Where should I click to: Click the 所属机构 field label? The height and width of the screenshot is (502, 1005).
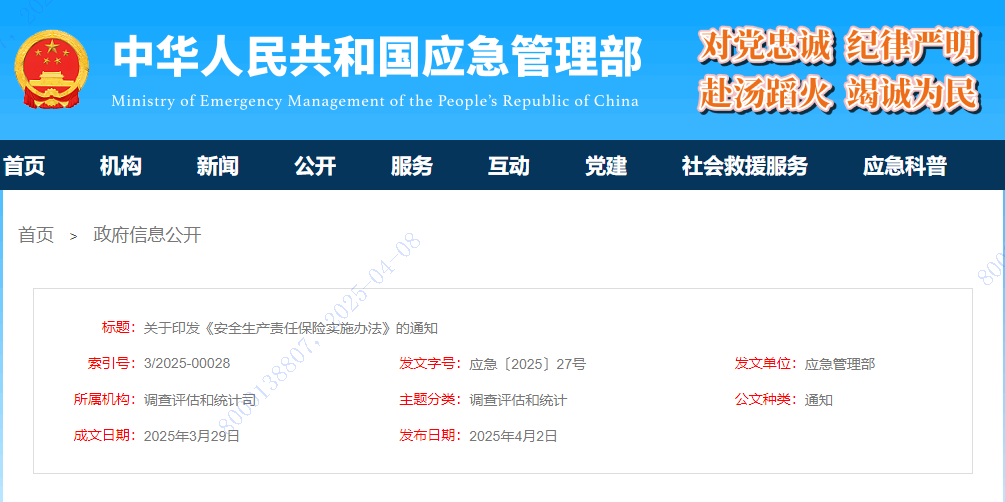(105, 400)
